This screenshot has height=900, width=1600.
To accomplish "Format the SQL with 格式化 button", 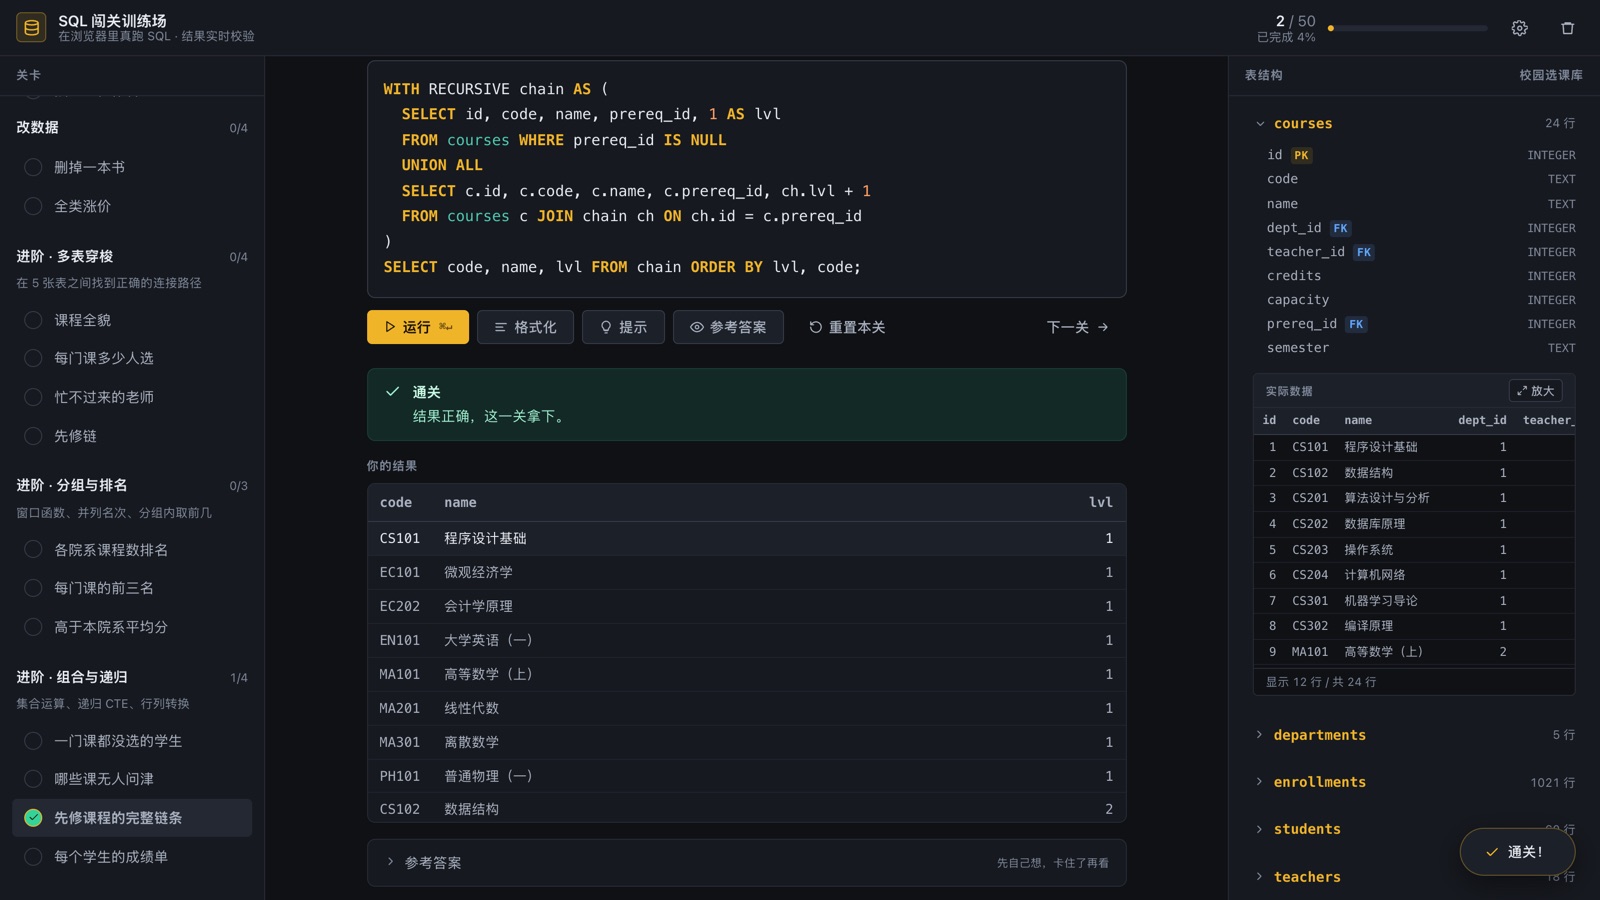I will click(525, 327).
